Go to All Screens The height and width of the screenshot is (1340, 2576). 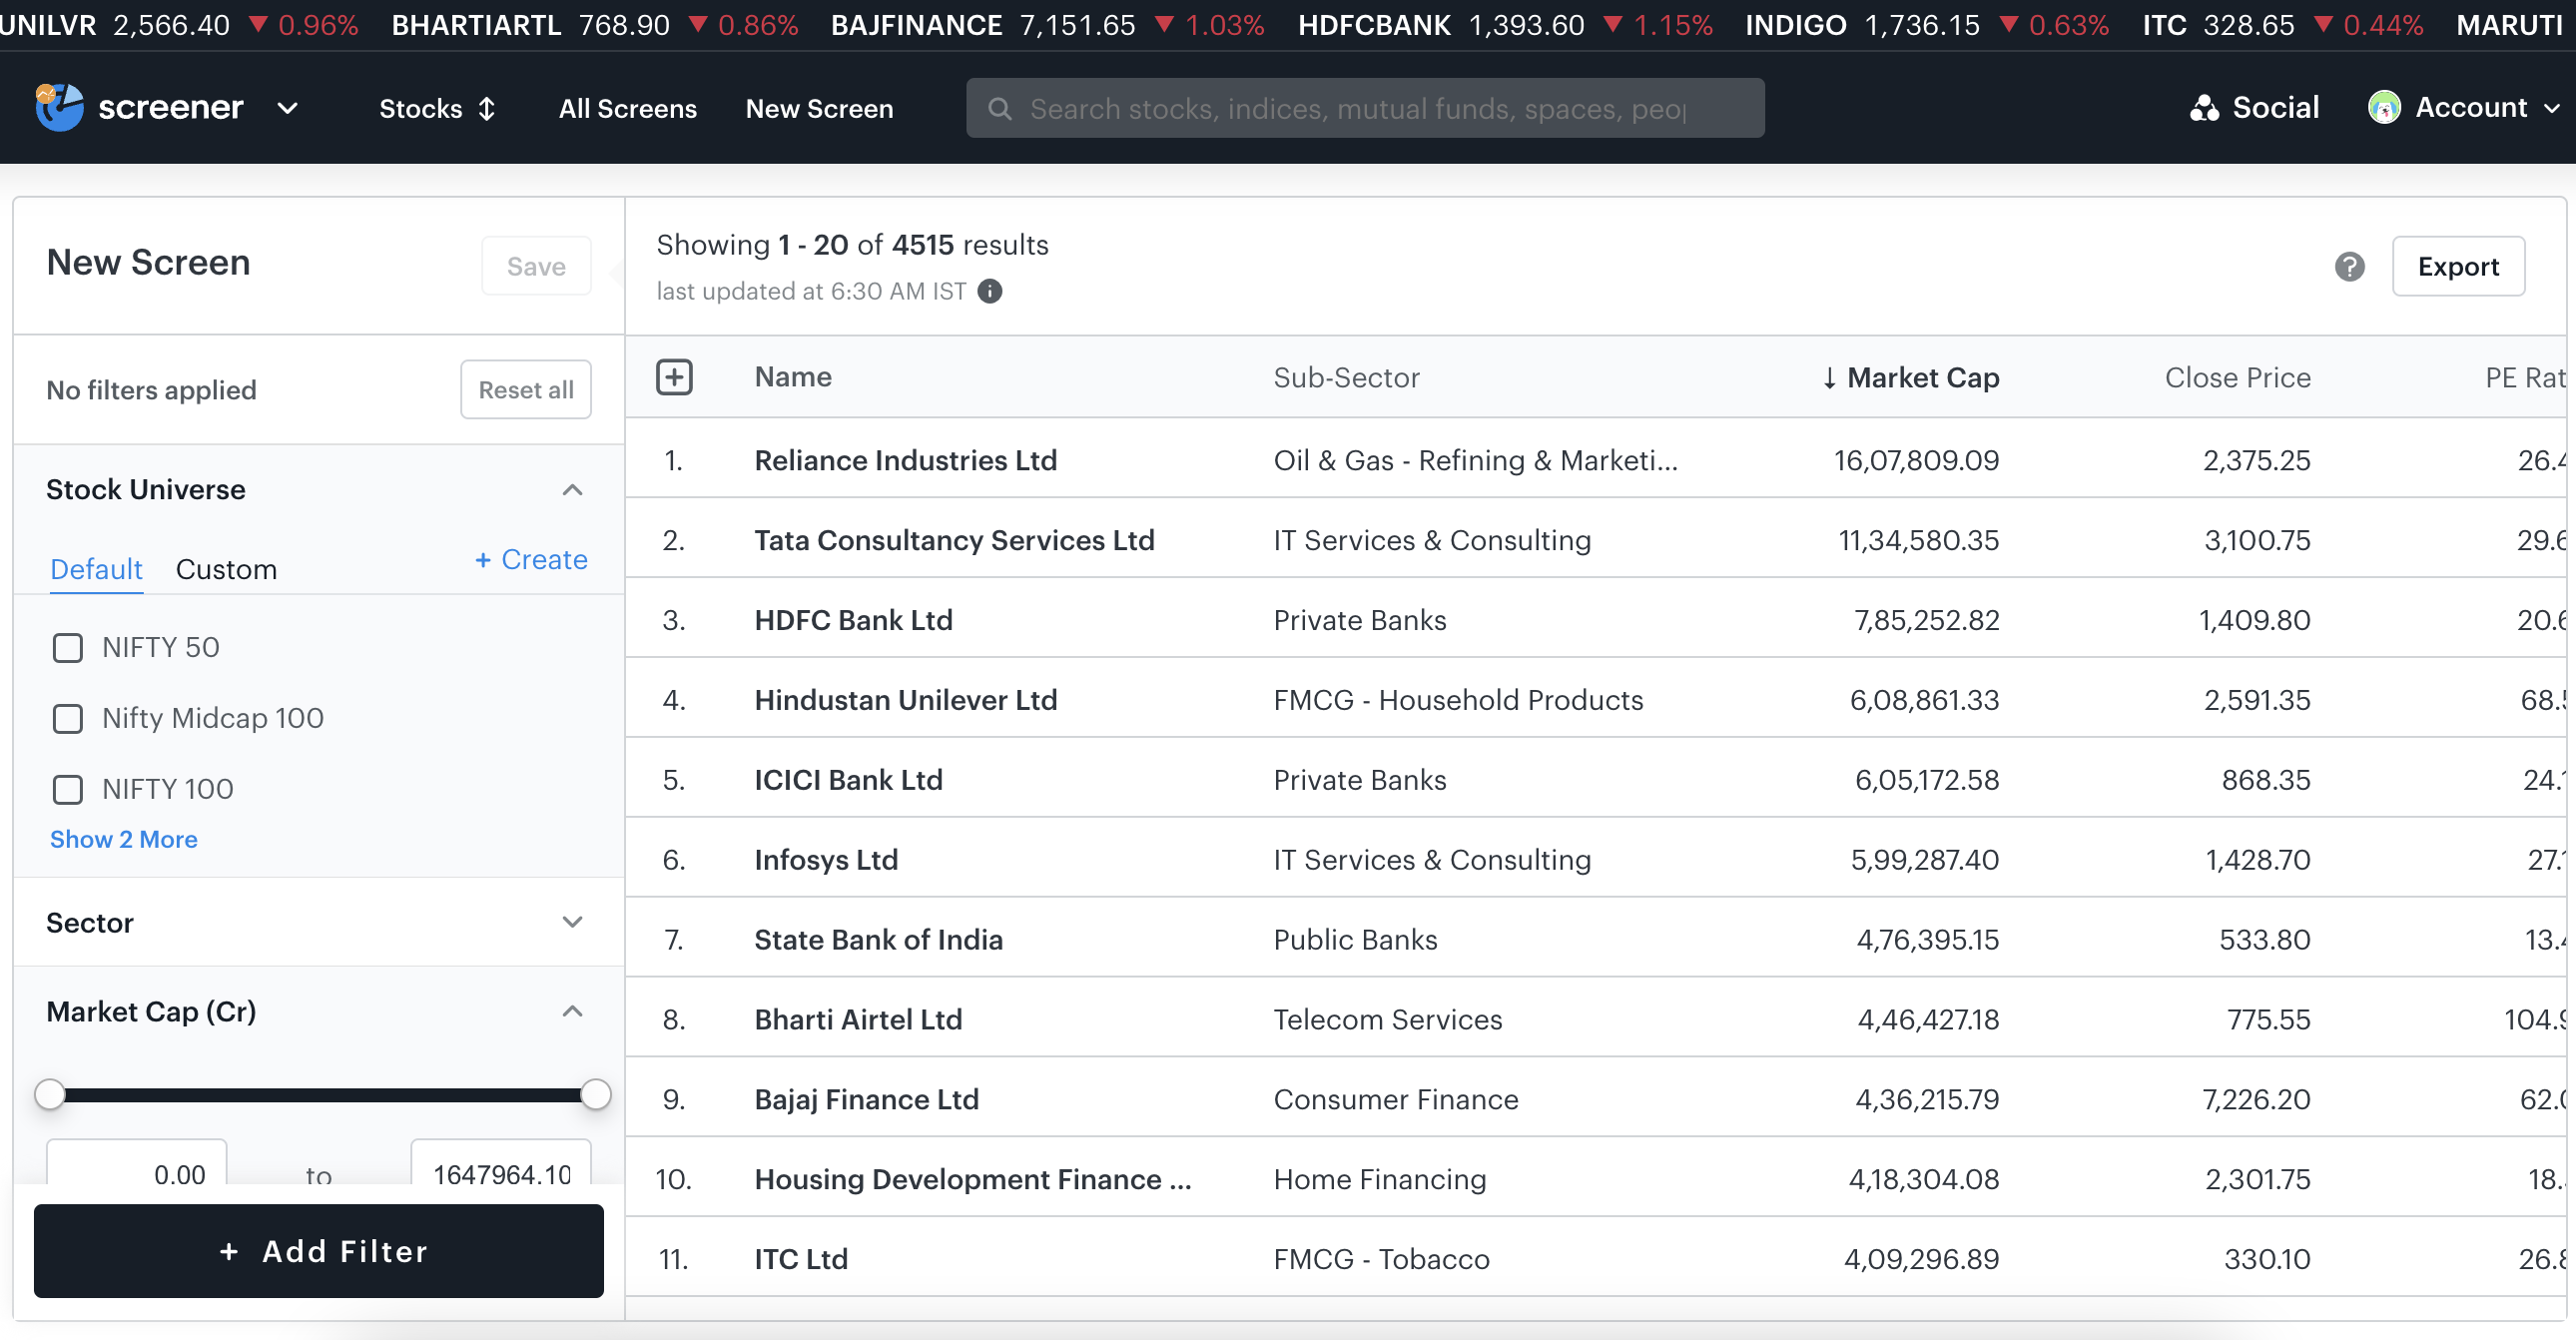click(x=627, y=108)
